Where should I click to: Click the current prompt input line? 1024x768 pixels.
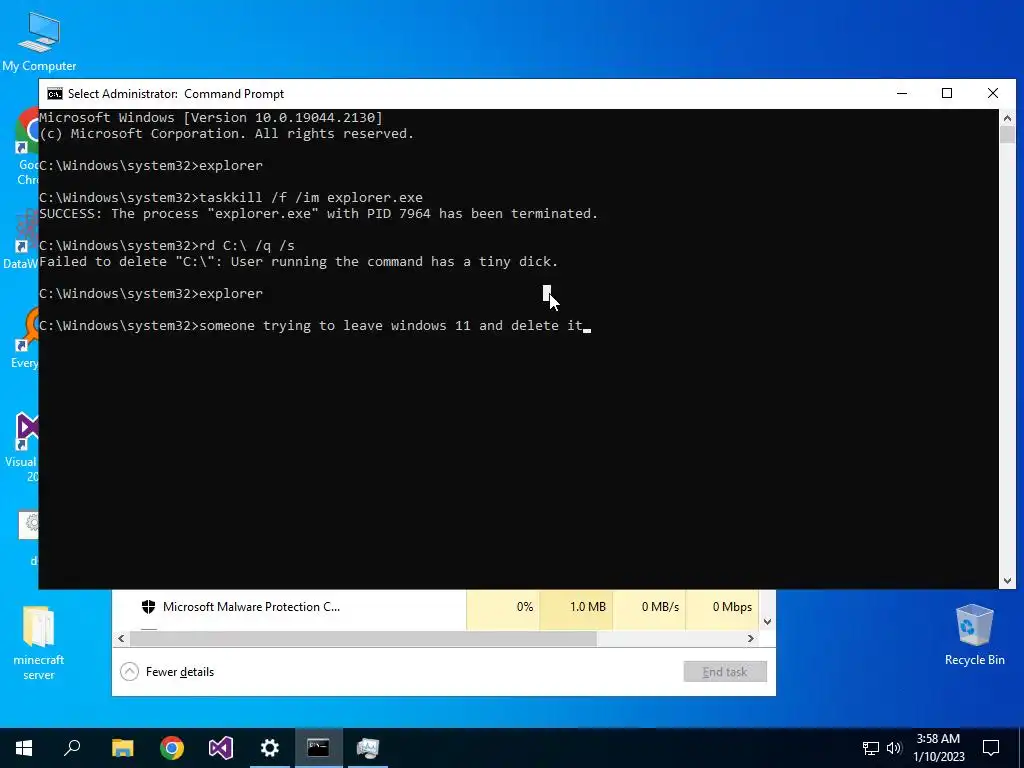pos(315,325)
